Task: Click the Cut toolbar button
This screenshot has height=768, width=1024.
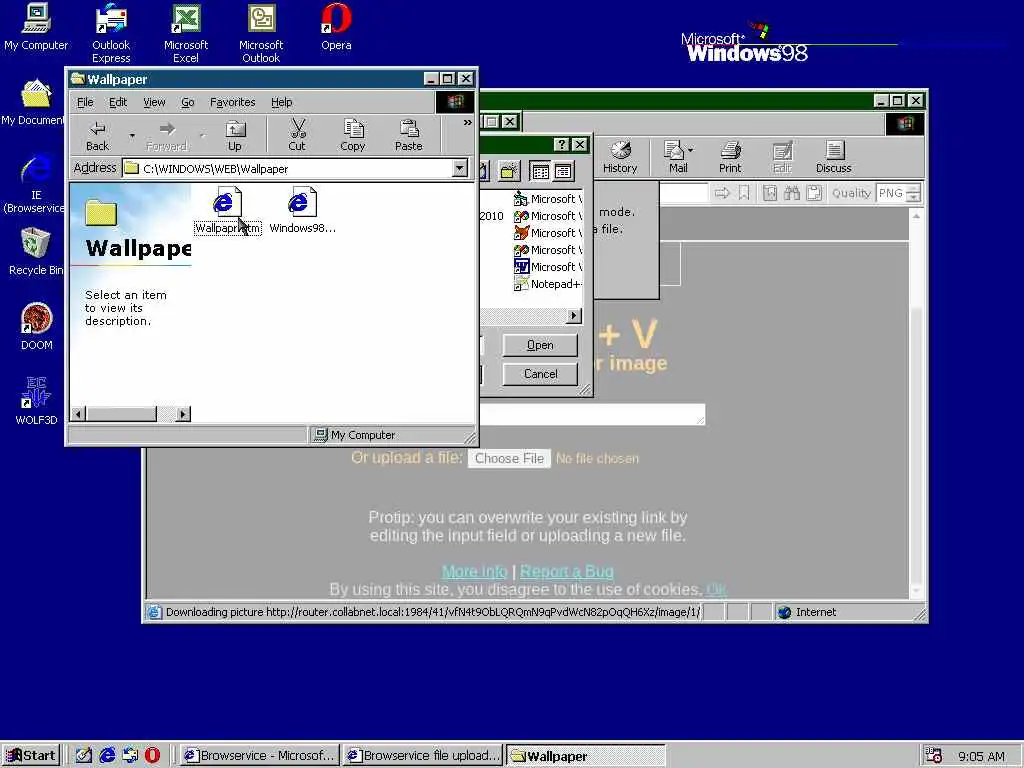Action: tap(297, 136)
